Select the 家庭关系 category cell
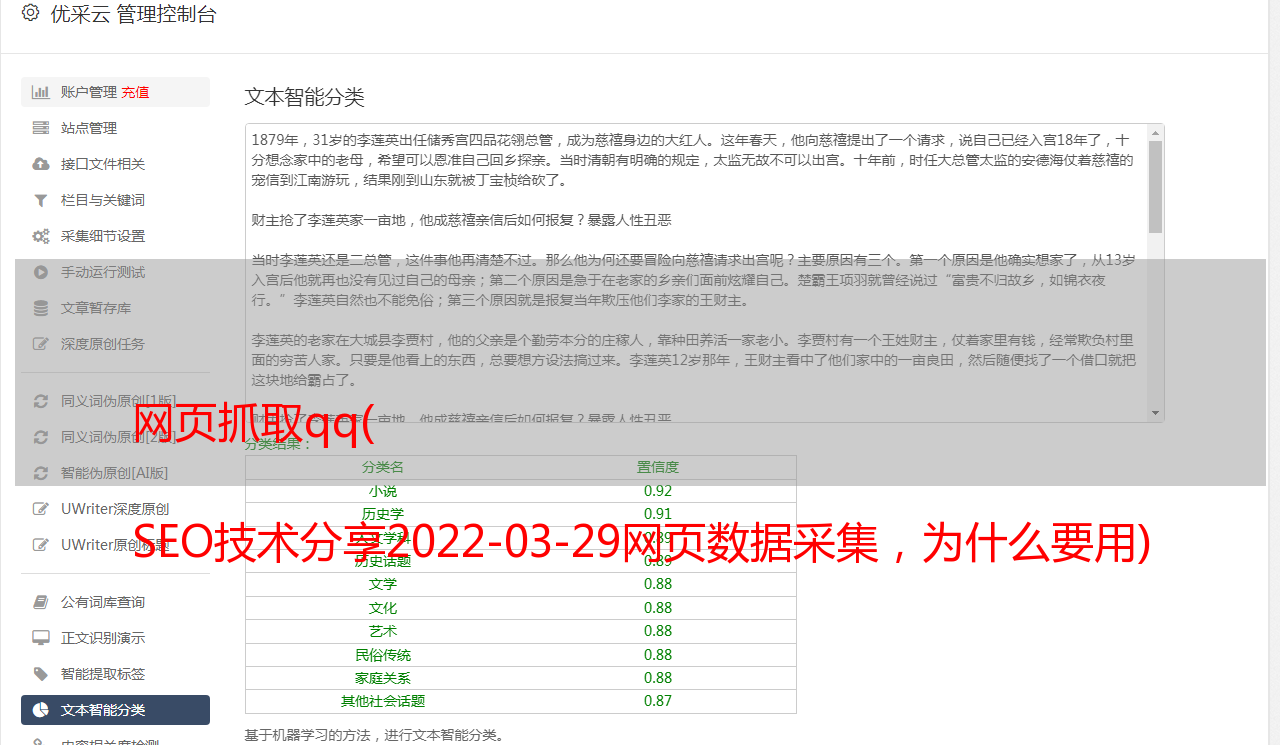The image size is (1280, 745). pos(383,678)
